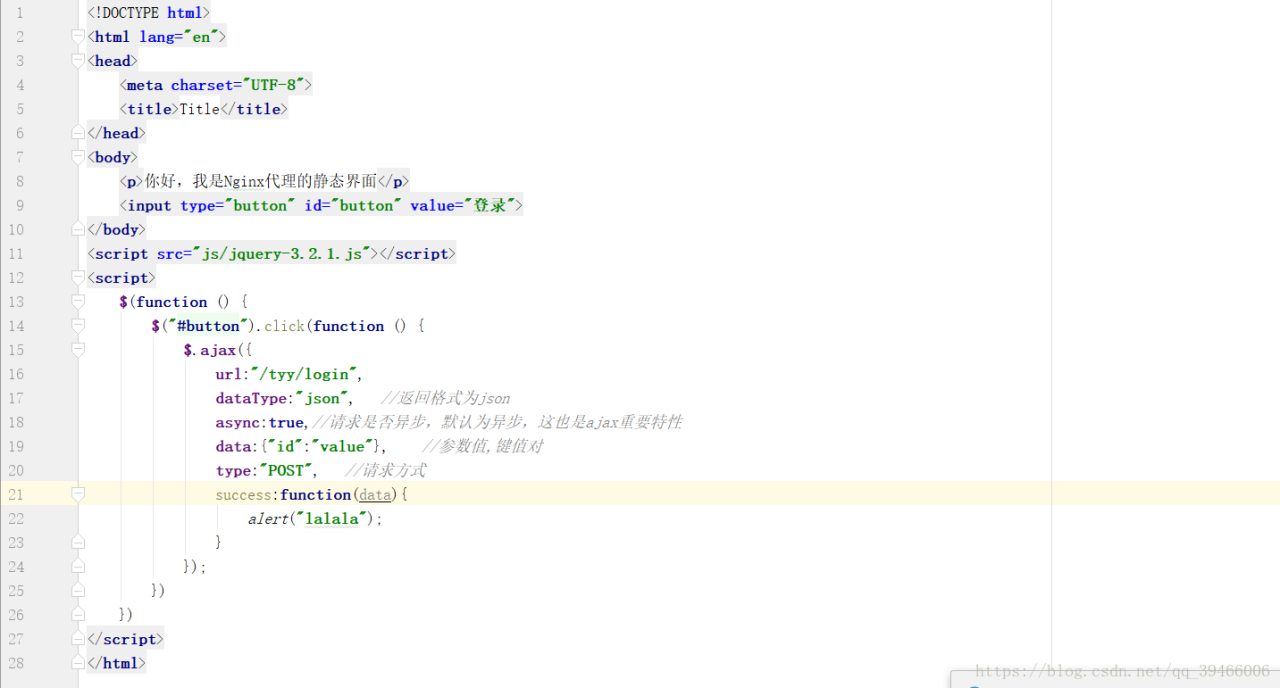This screenshot has width=1280, height=688.
Task: Click line number 21 in the gutter
Action: point(16,494)
